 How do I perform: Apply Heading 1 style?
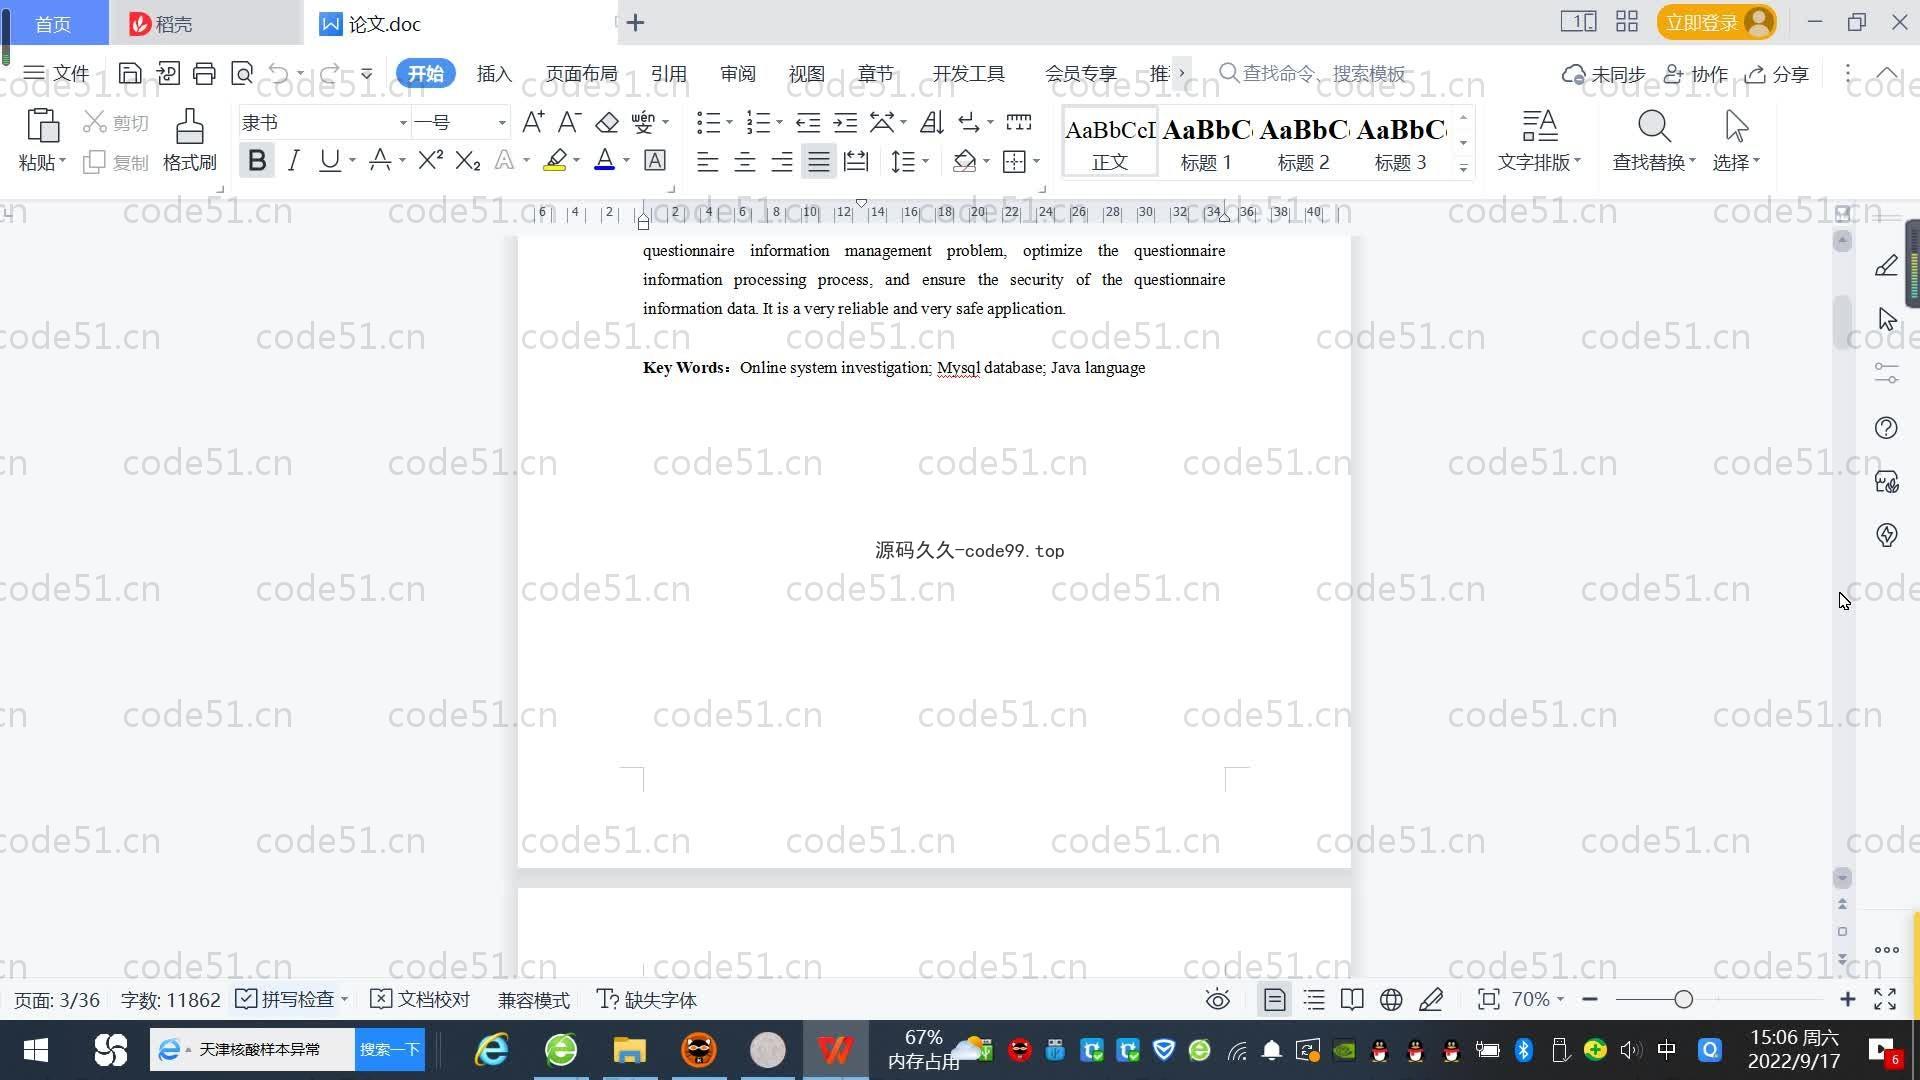click(x=1206, y=142)
